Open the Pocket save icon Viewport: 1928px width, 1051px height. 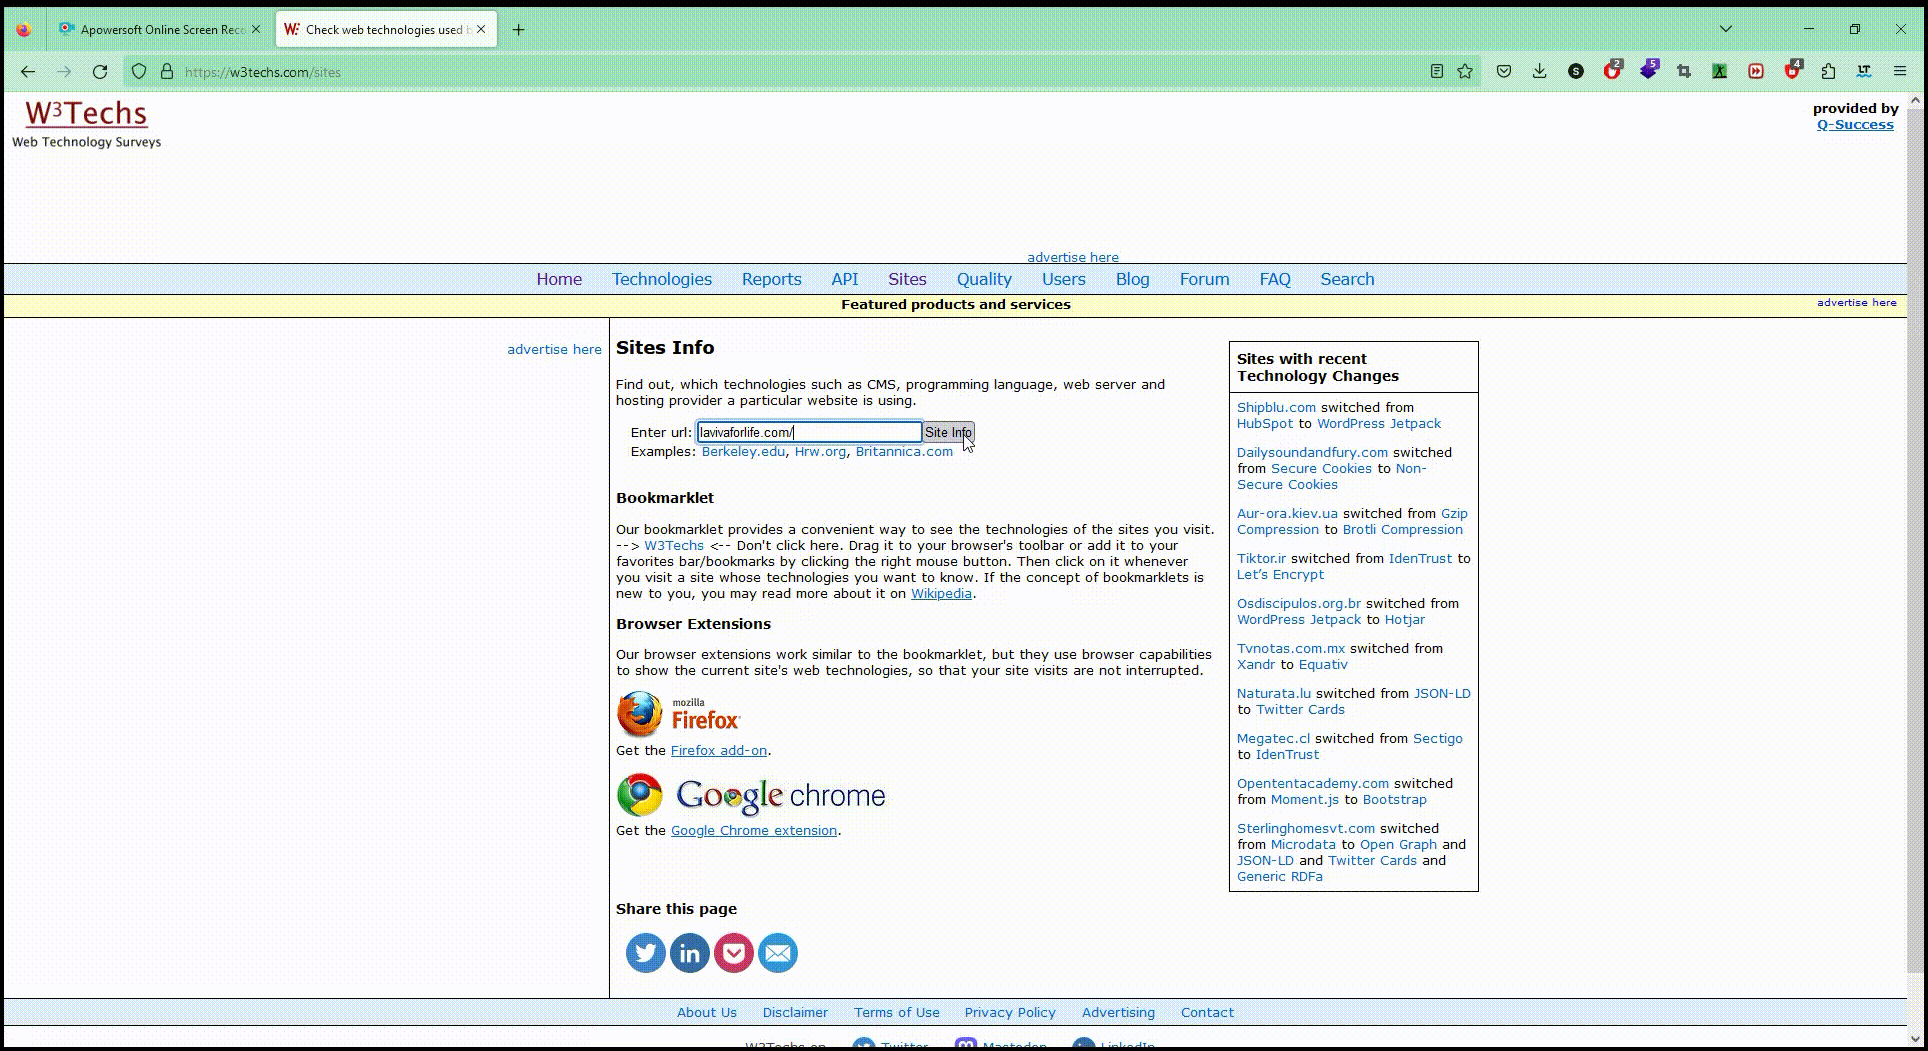pos(1503,72)
